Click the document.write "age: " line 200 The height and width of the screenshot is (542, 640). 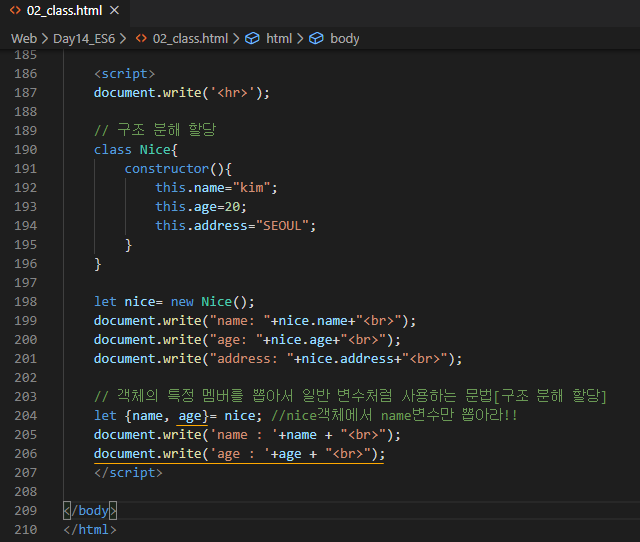point(247,340)
